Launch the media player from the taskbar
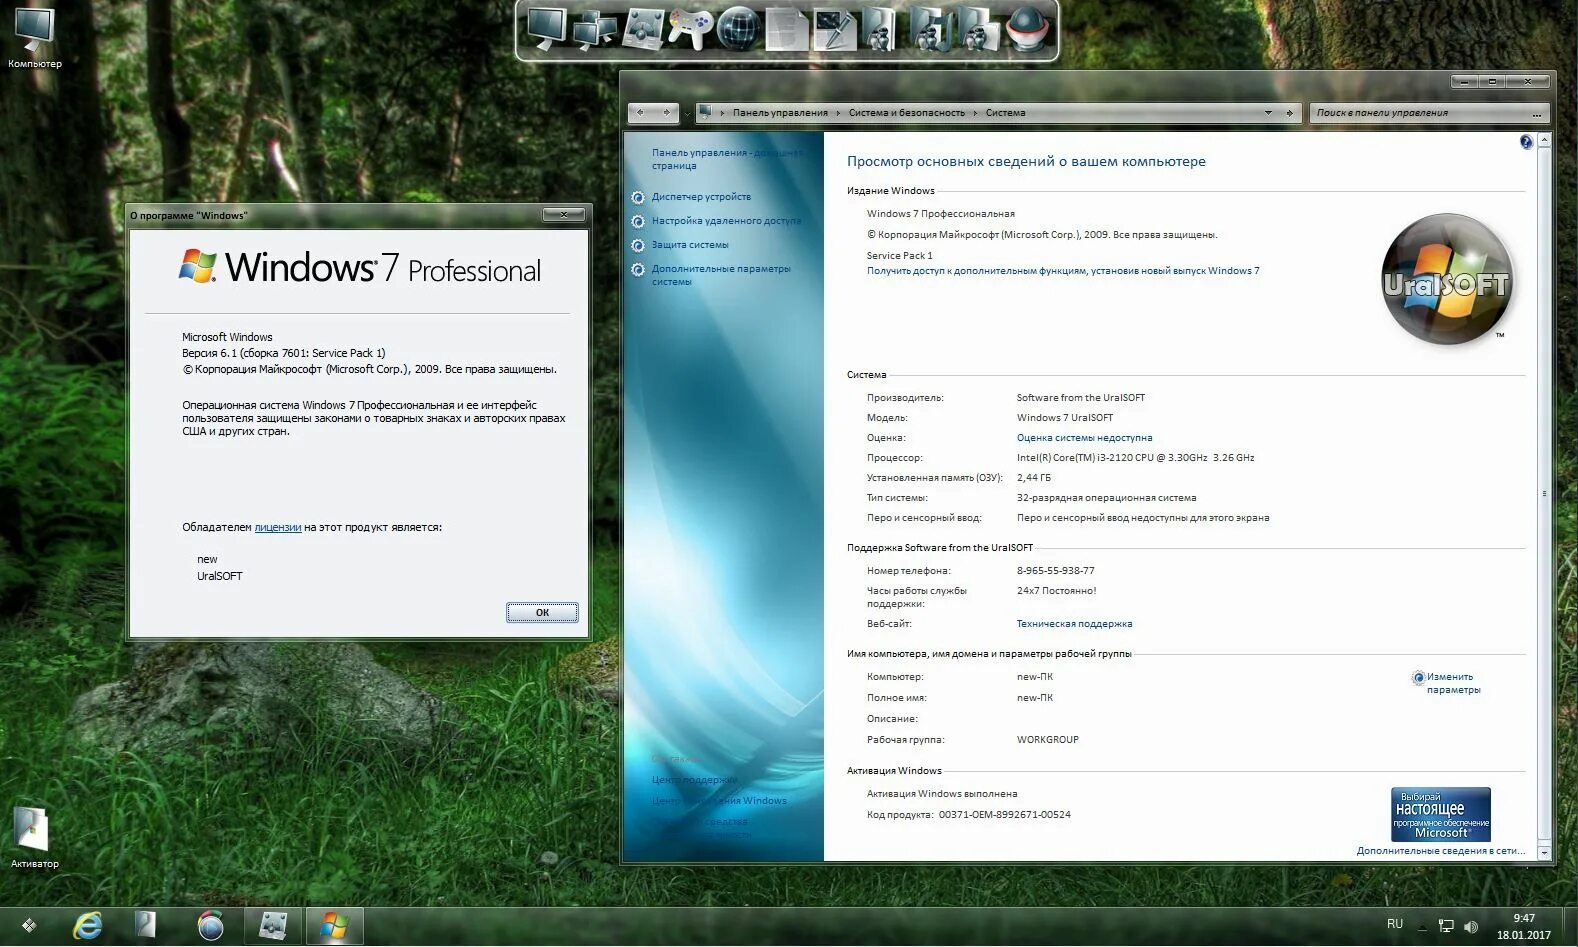 210,926
